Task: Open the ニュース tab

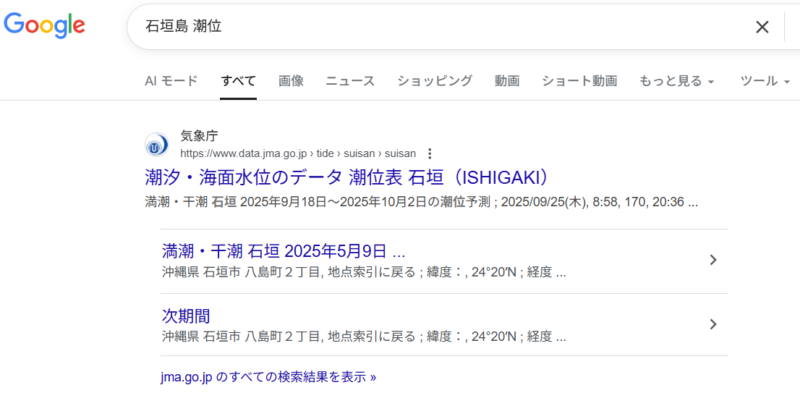Action: coord(350,81)
